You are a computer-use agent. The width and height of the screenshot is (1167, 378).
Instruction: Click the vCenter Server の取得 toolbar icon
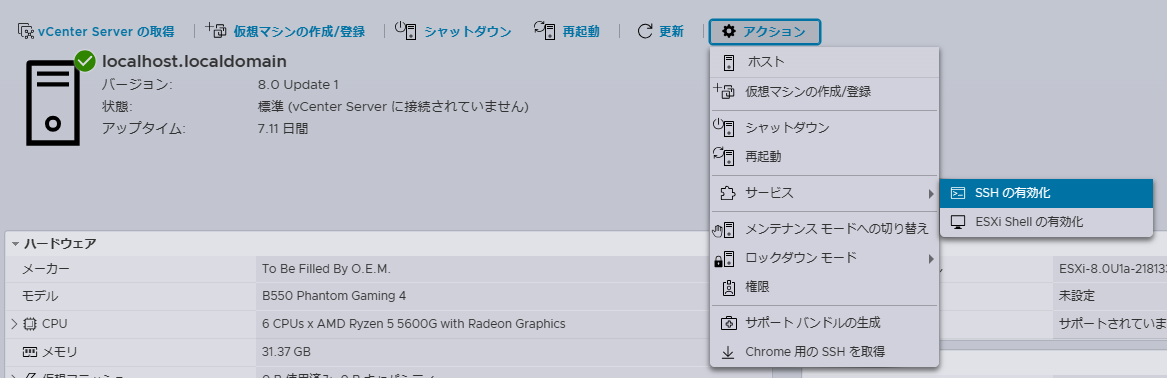tap(26, 31)
